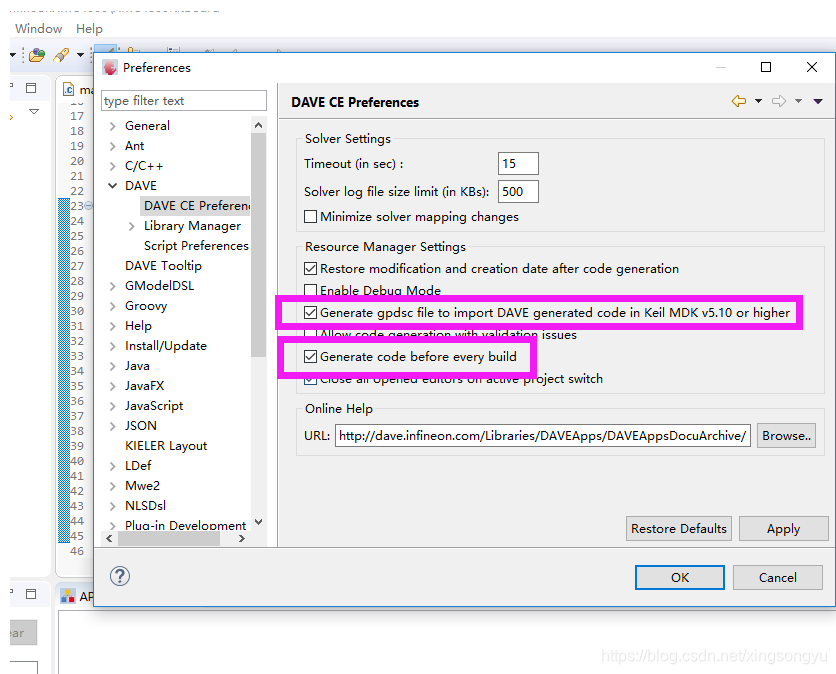This screenshot has height=674, width=836.
Task: Open the Window menu
Action: [38, 28]
